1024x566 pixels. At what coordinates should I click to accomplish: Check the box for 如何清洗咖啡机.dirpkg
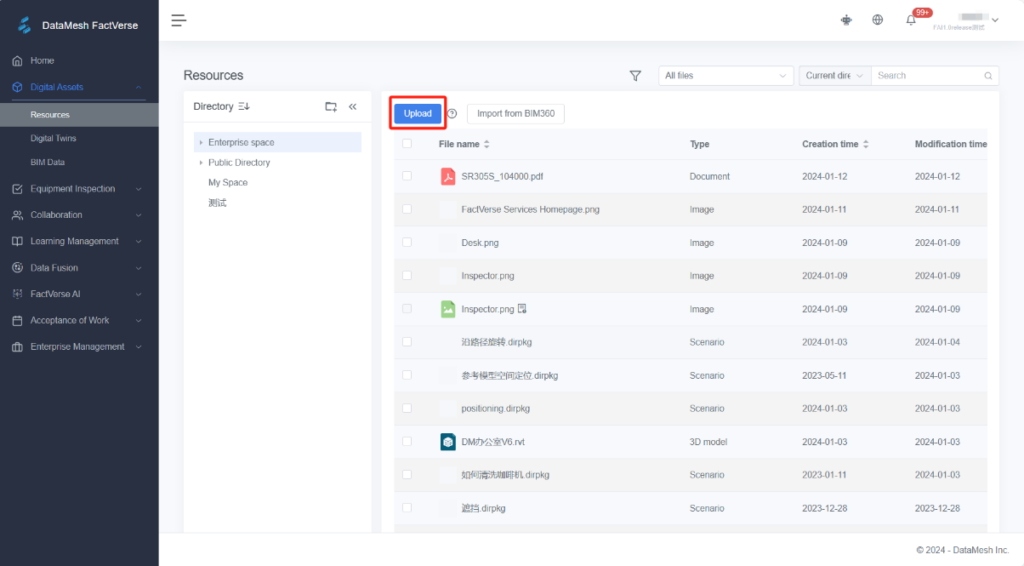click(x=407, y=475)
